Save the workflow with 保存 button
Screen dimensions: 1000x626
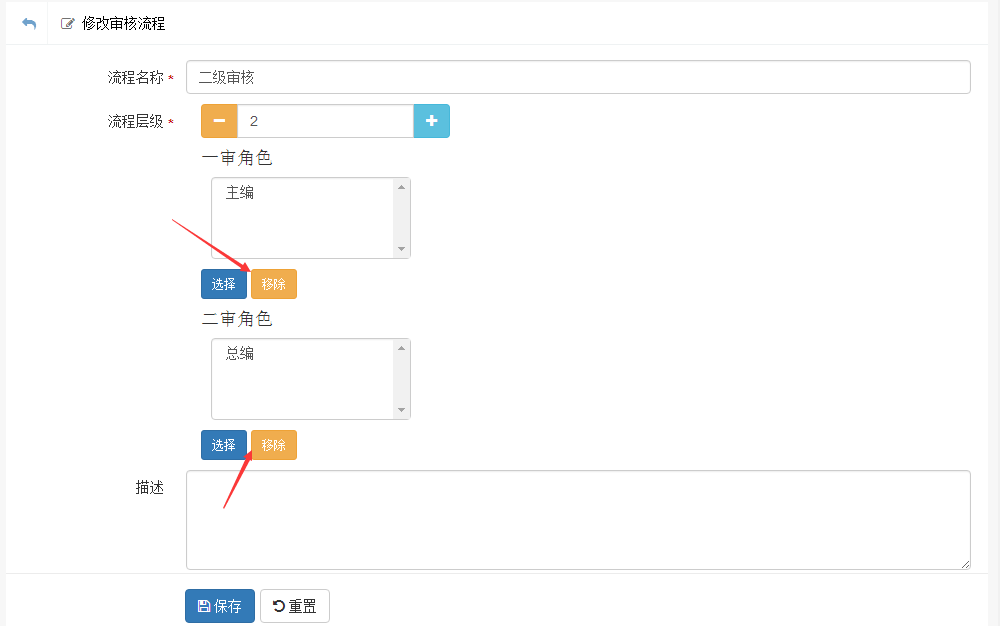pos(220,606)
